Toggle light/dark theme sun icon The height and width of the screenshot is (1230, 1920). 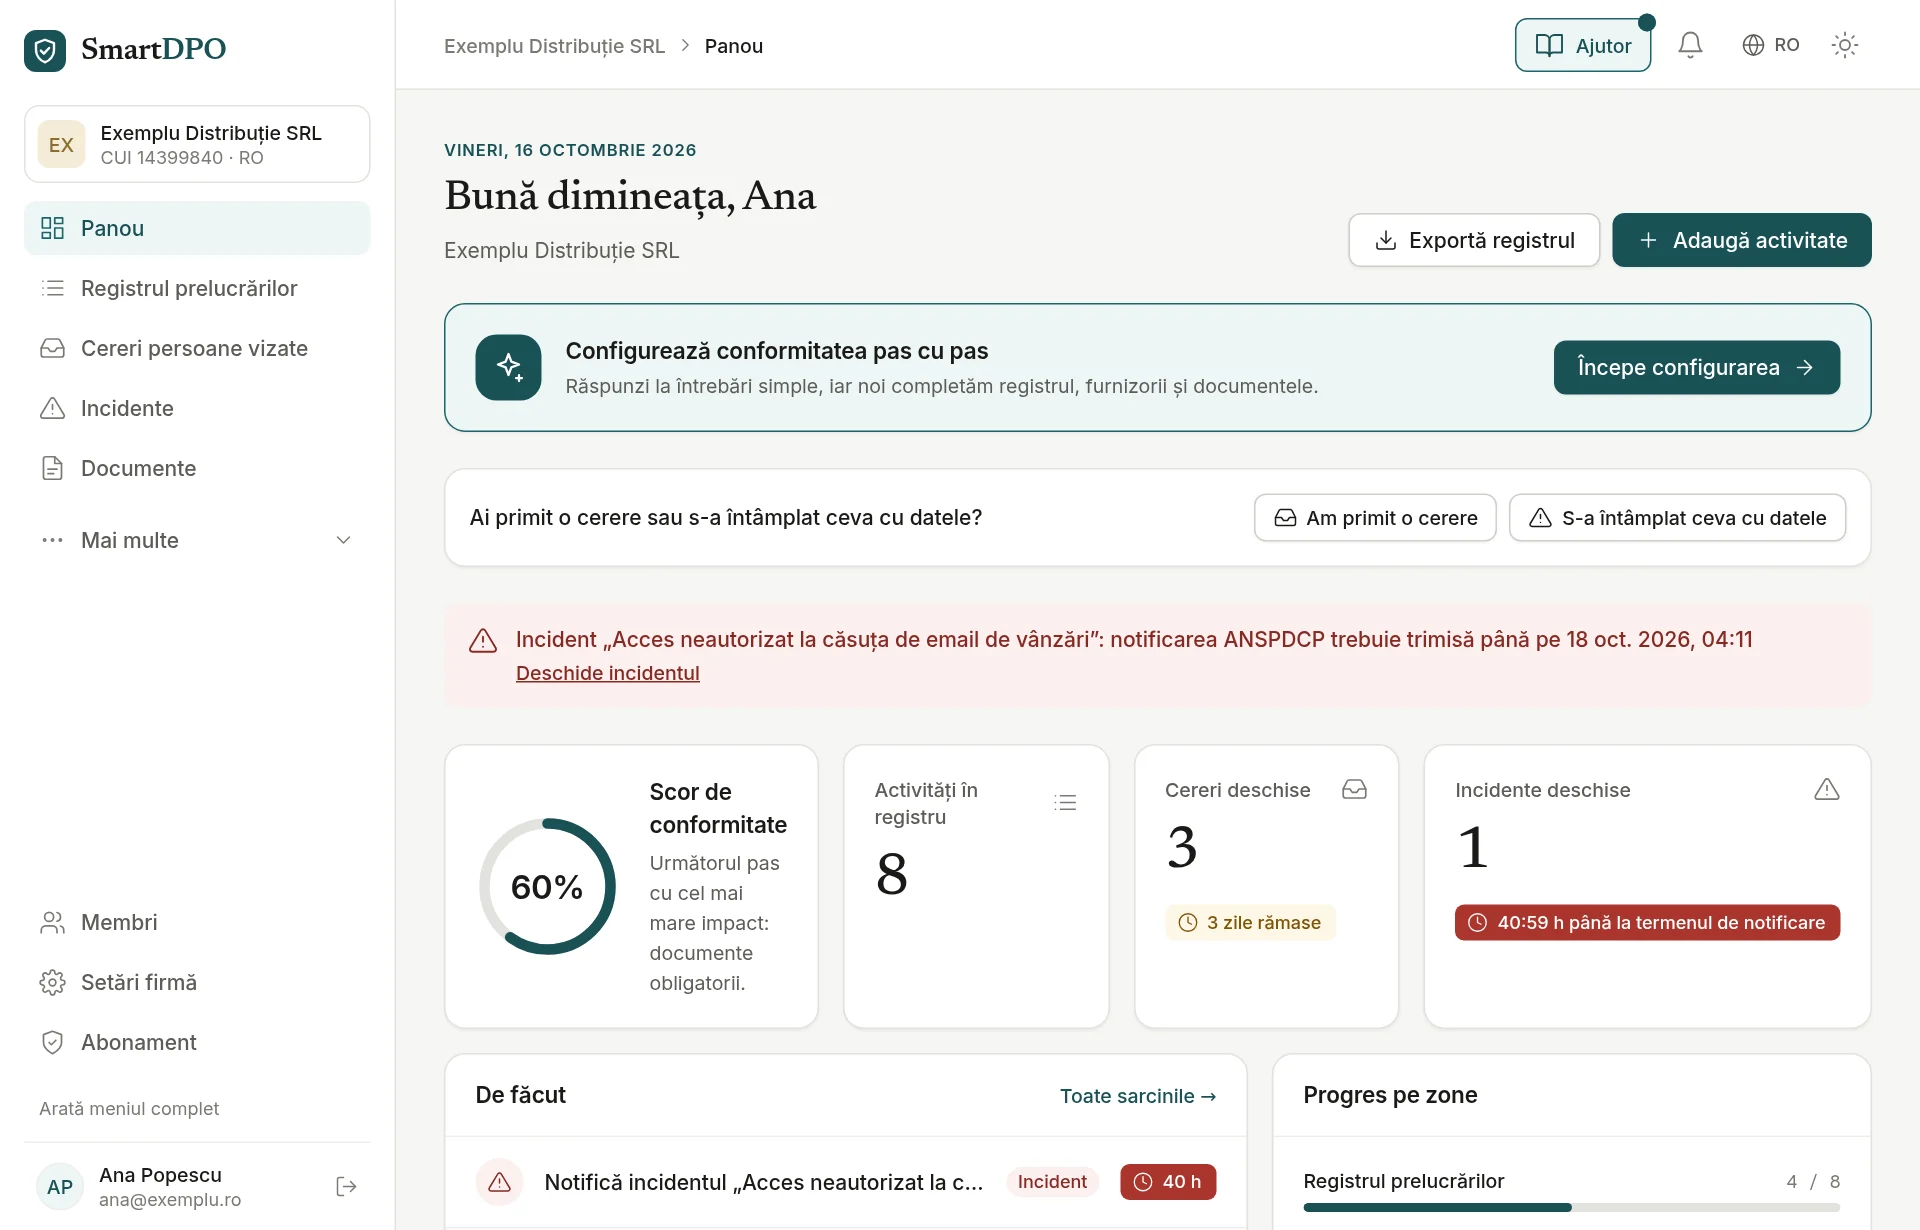click(x=1844, y=45)
